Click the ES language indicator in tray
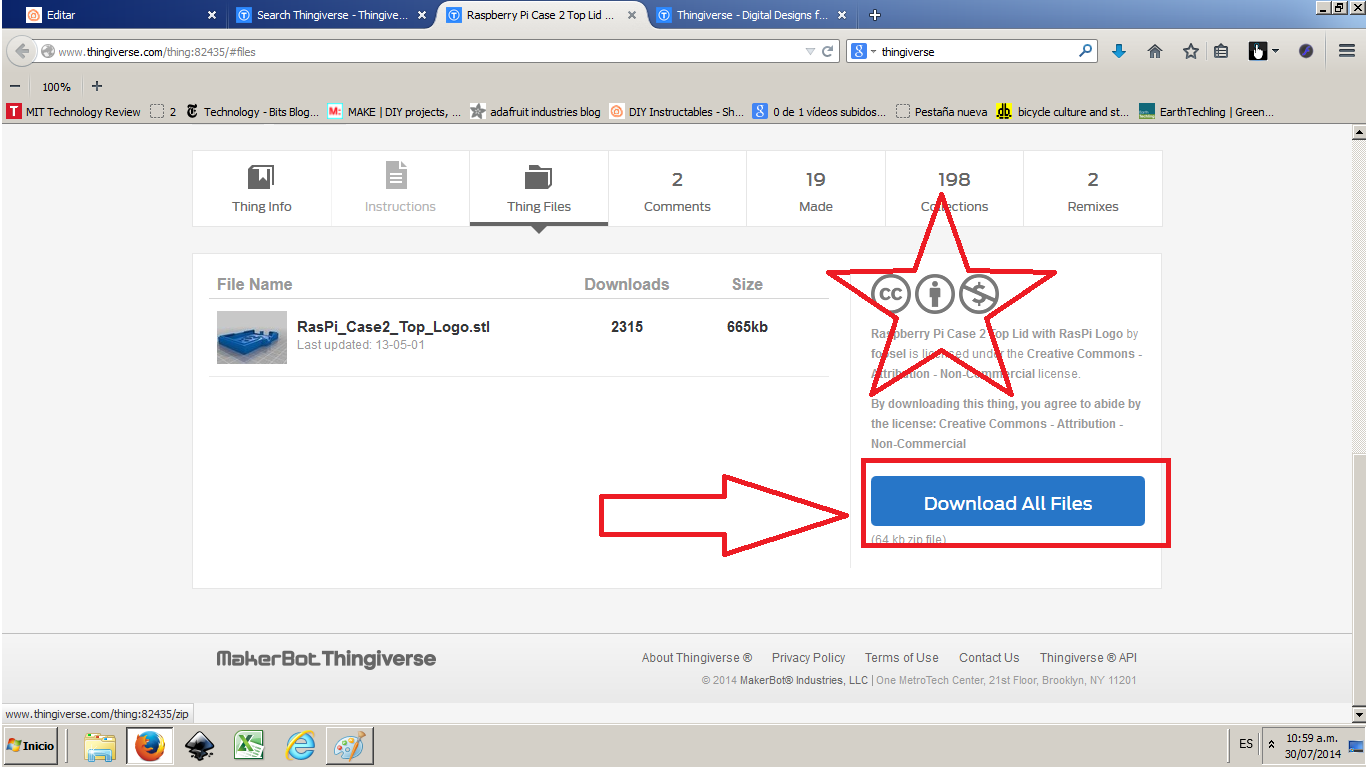The width and height of the screenshot is (1366, 768). coord(1246,744)
